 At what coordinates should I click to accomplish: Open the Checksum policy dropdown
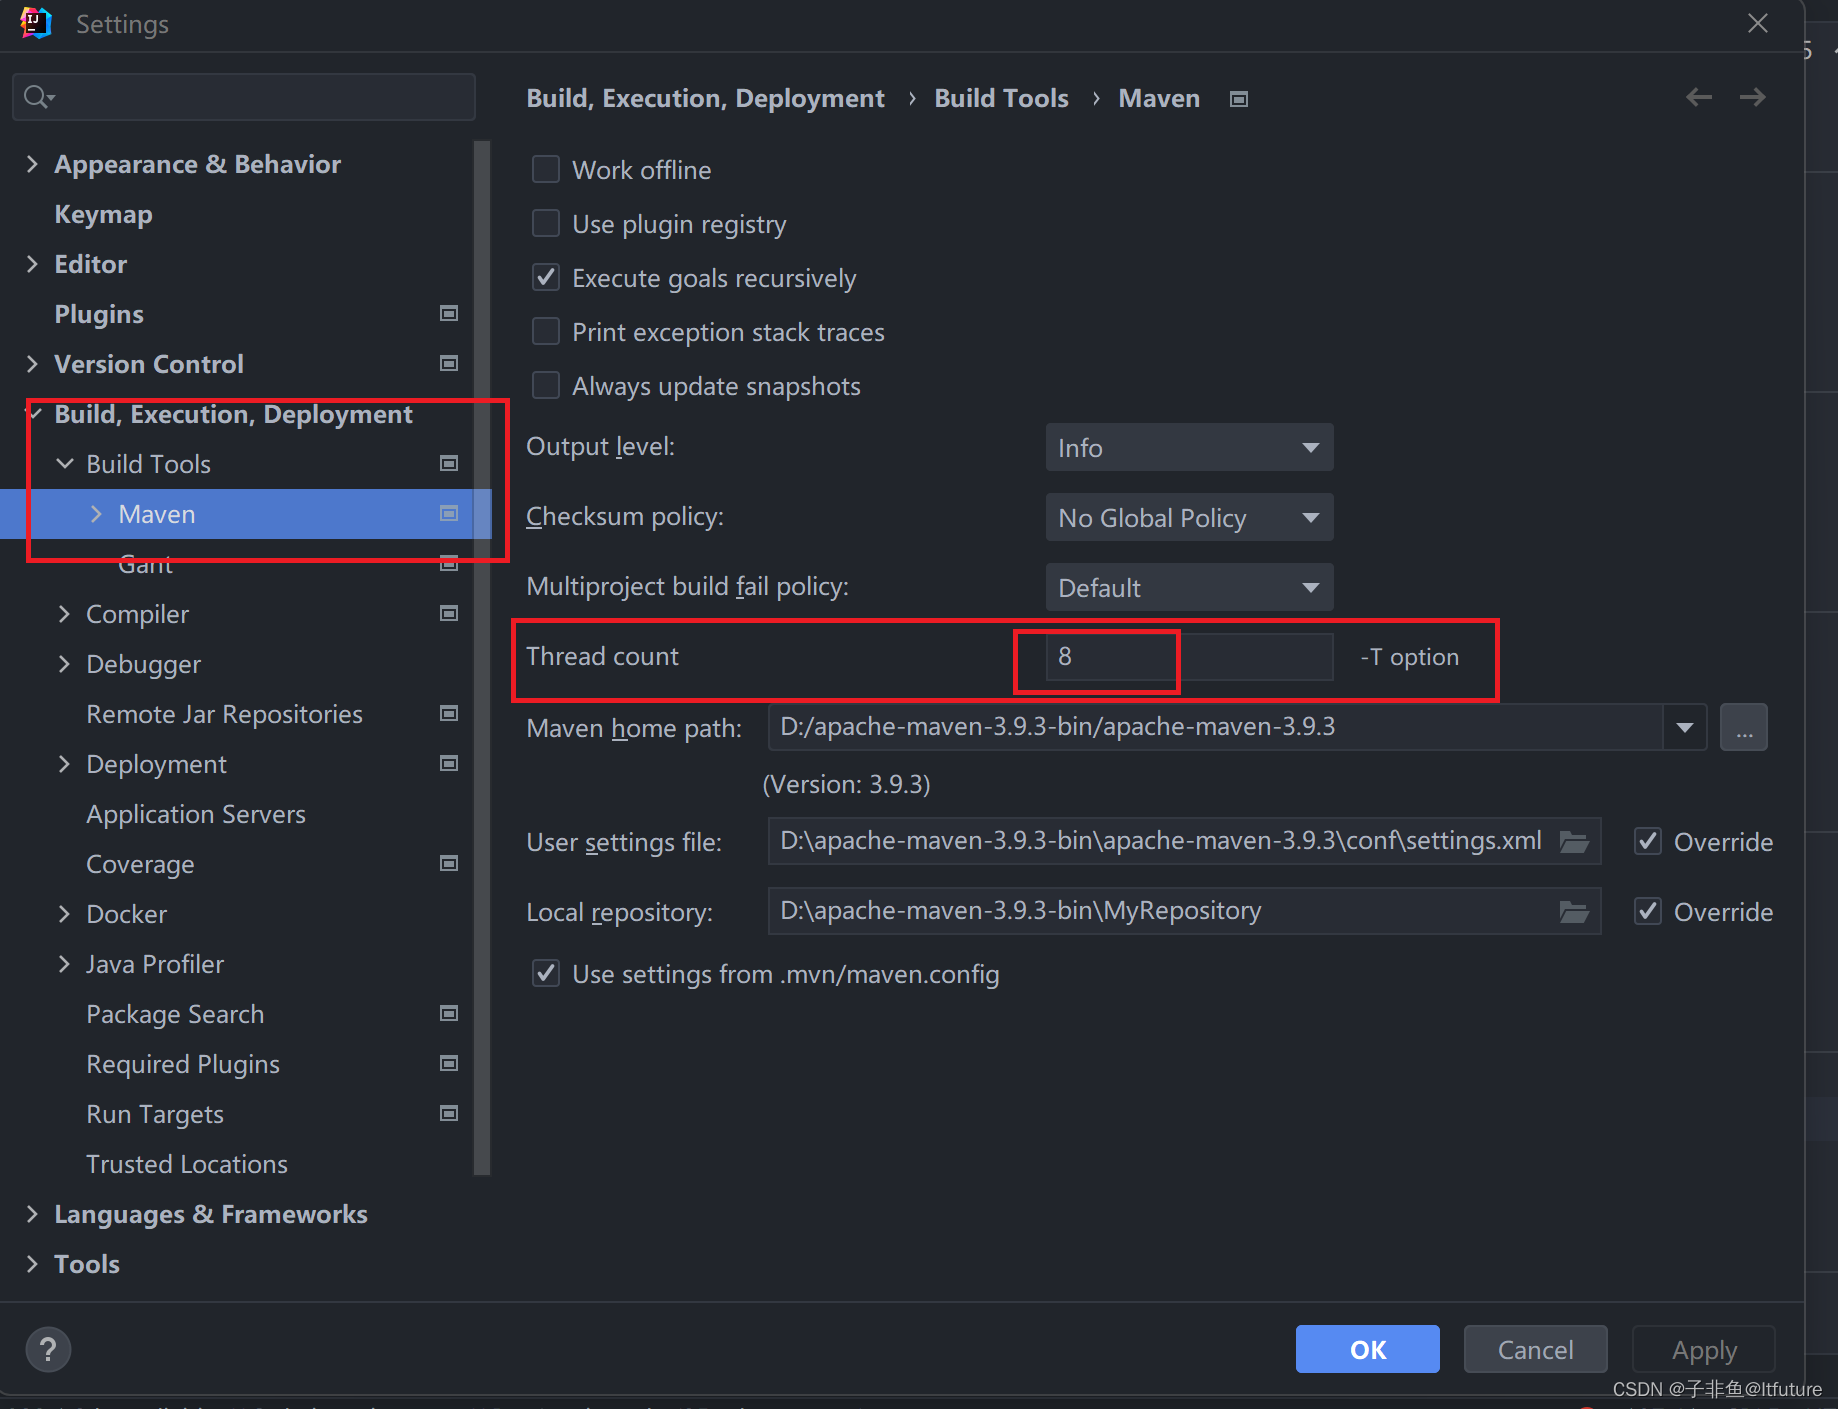tap(1189, 517)
